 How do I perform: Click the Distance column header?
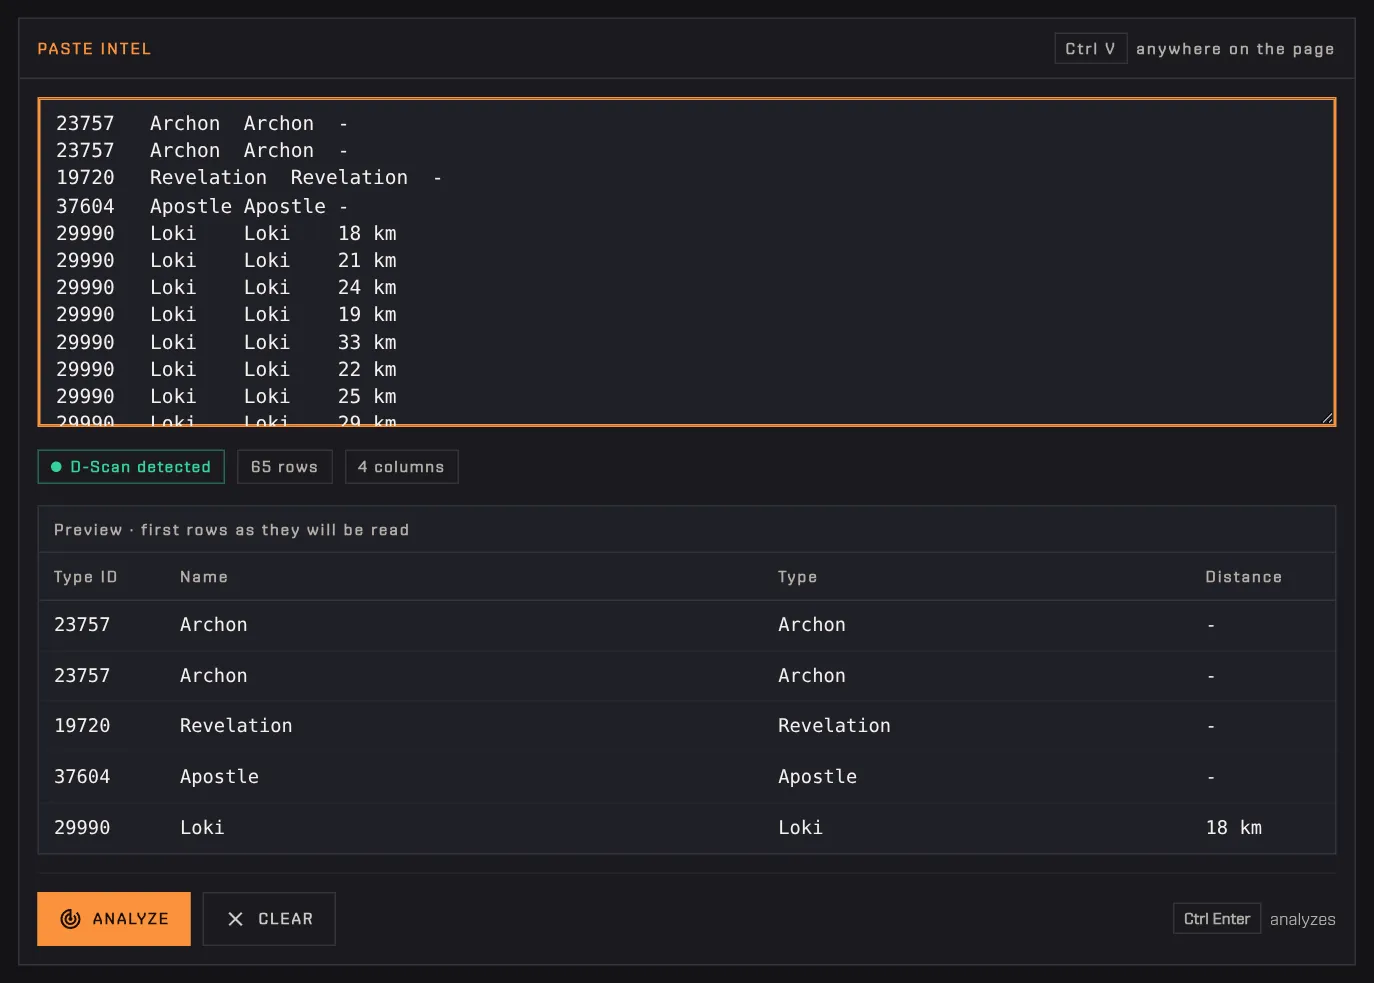click(x=1243, y=577)
